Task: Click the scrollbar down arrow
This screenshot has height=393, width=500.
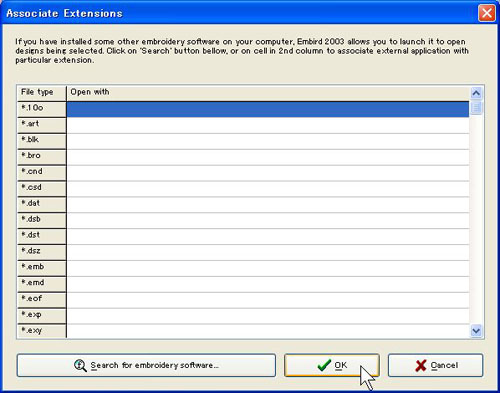Action: 476,331
